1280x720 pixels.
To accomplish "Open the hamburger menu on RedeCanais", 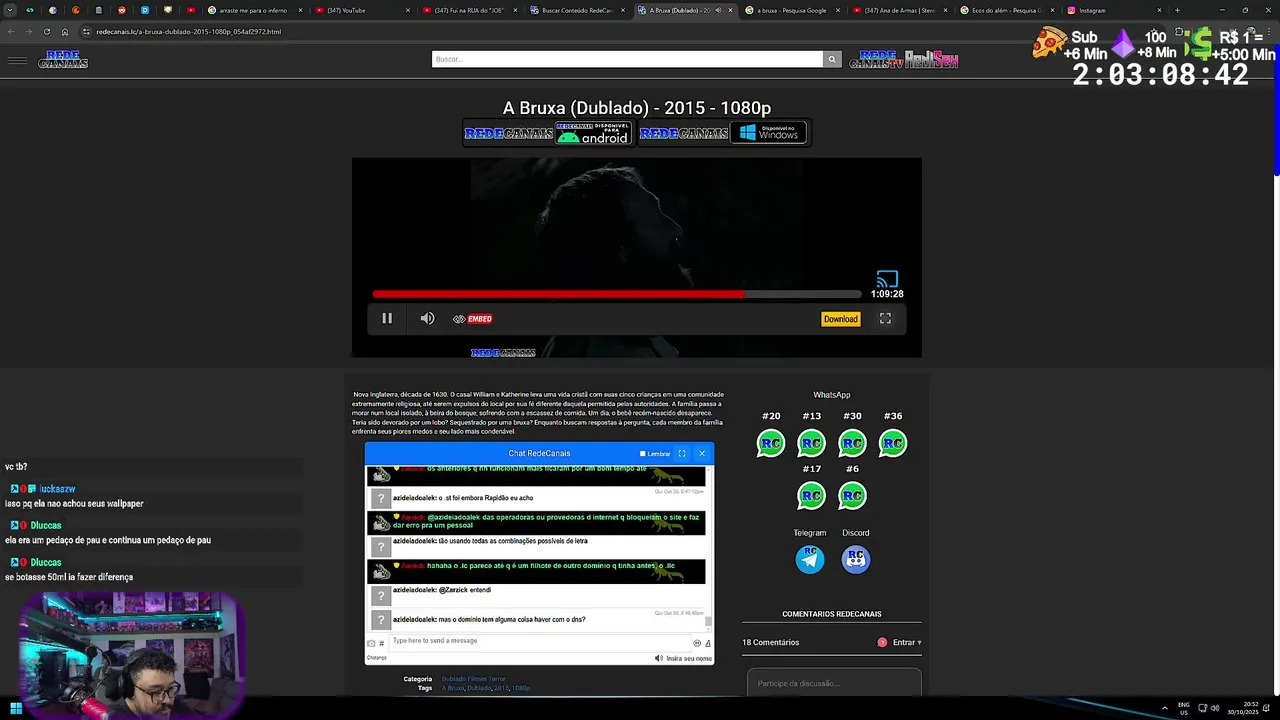I will [x=17, y=60].
